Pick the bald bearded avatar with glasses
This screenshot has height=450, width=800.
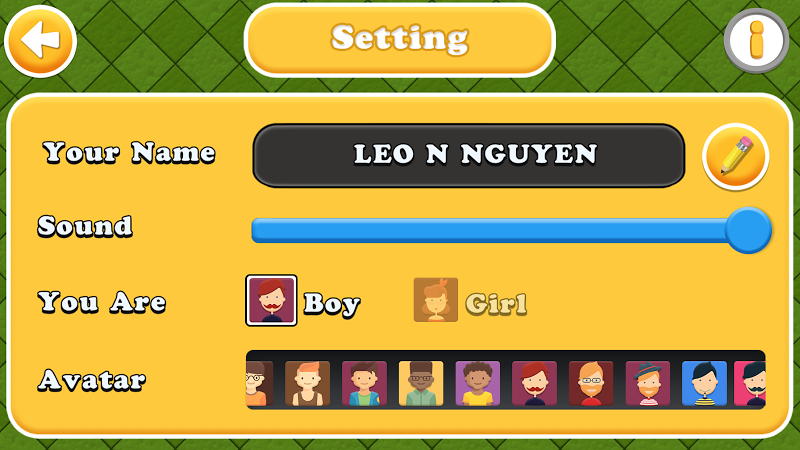click(591, 383)
